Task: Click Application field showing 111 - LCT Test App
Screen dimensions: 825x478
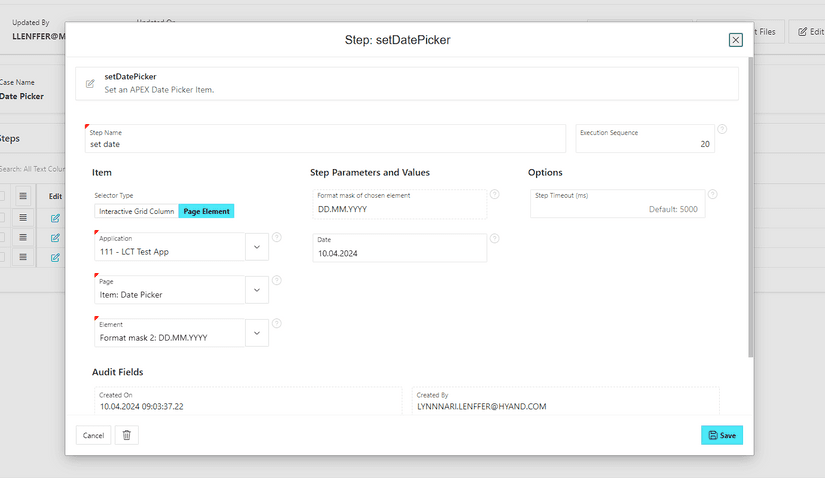Action: tap(169, 247)
